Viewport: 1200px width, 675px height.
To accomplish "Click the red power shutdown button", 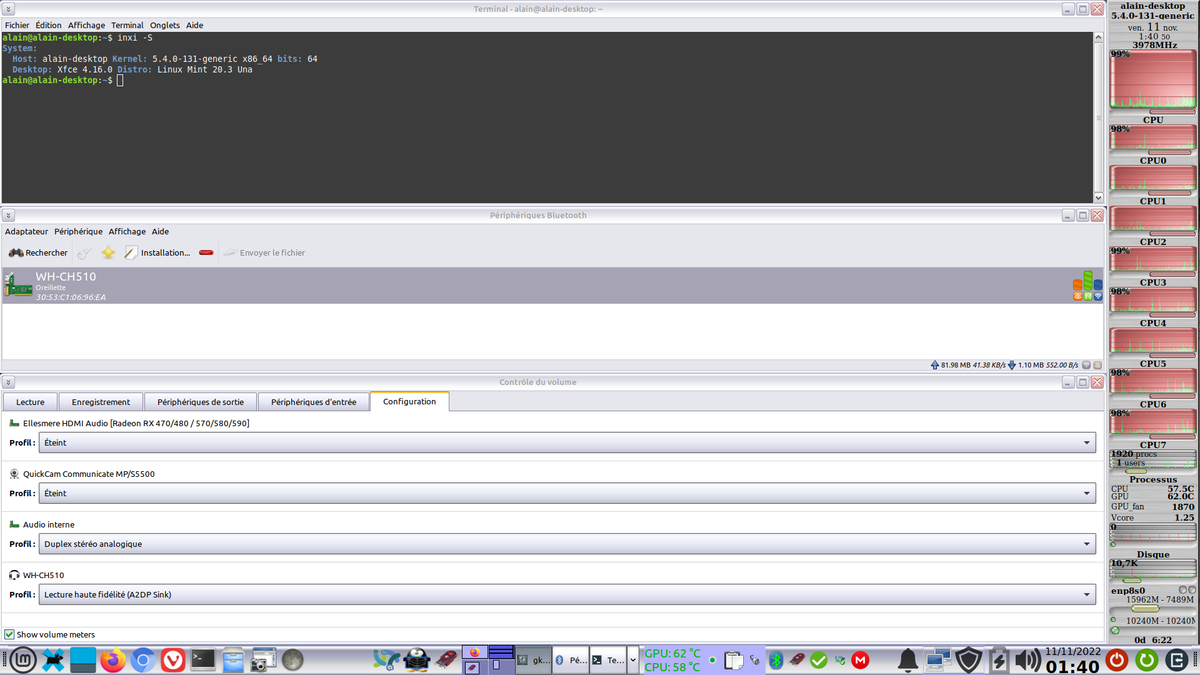I will click(x=1117, y=660).
